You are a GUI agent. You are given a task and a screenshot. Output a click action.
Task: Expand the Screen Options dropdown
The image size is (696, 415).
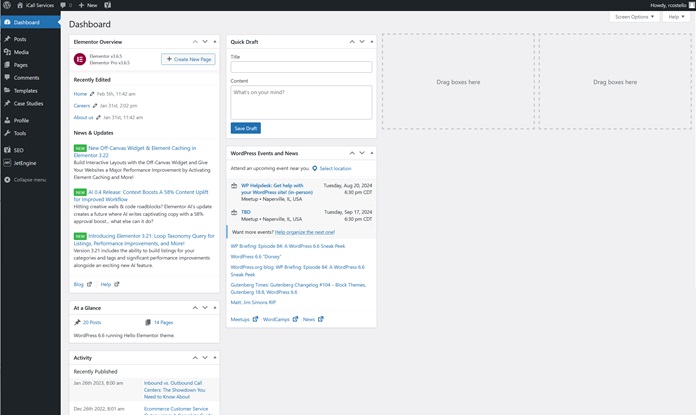634,17
